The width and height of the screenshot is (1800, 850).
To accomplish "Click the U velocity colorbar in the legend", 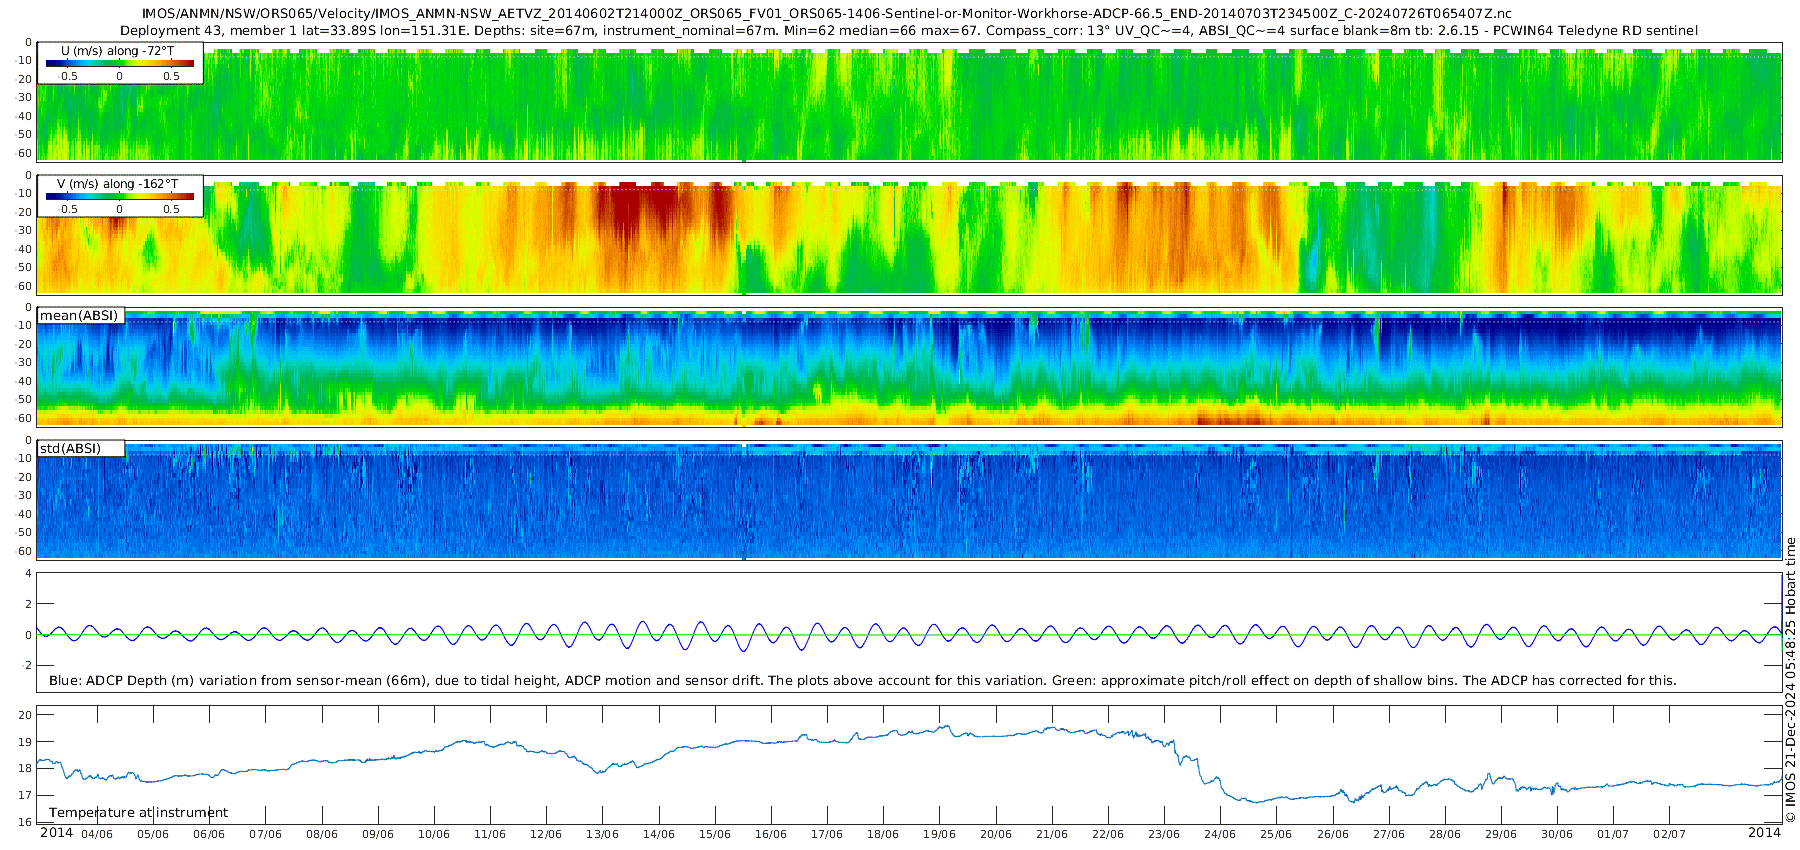I will (120, 63).
